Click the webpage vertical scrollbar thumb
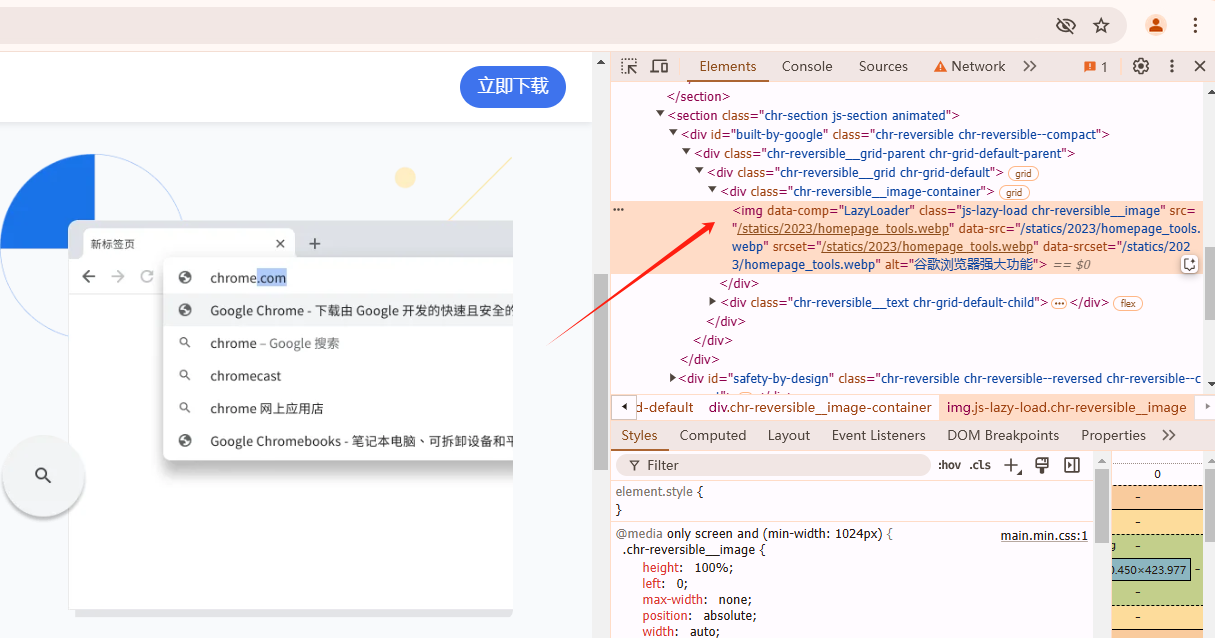This screenshot has width=1215, height=638. (x=601, y=370)
